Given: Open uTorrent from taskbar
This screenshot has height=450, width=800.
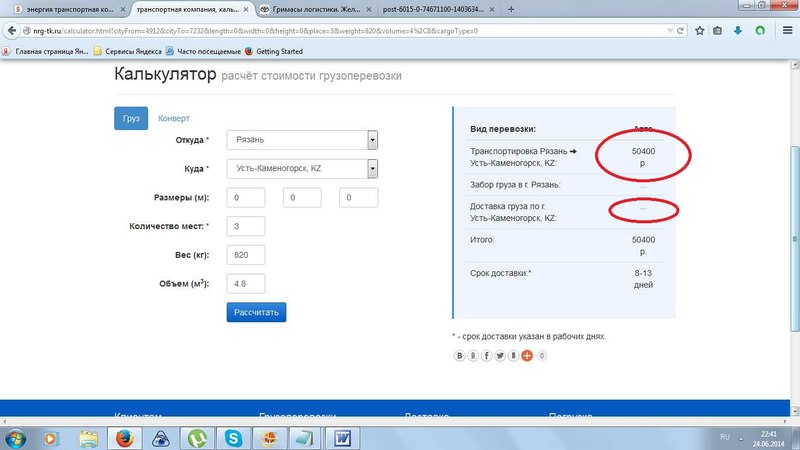Looking at the screenshot, I should [197, 439].
